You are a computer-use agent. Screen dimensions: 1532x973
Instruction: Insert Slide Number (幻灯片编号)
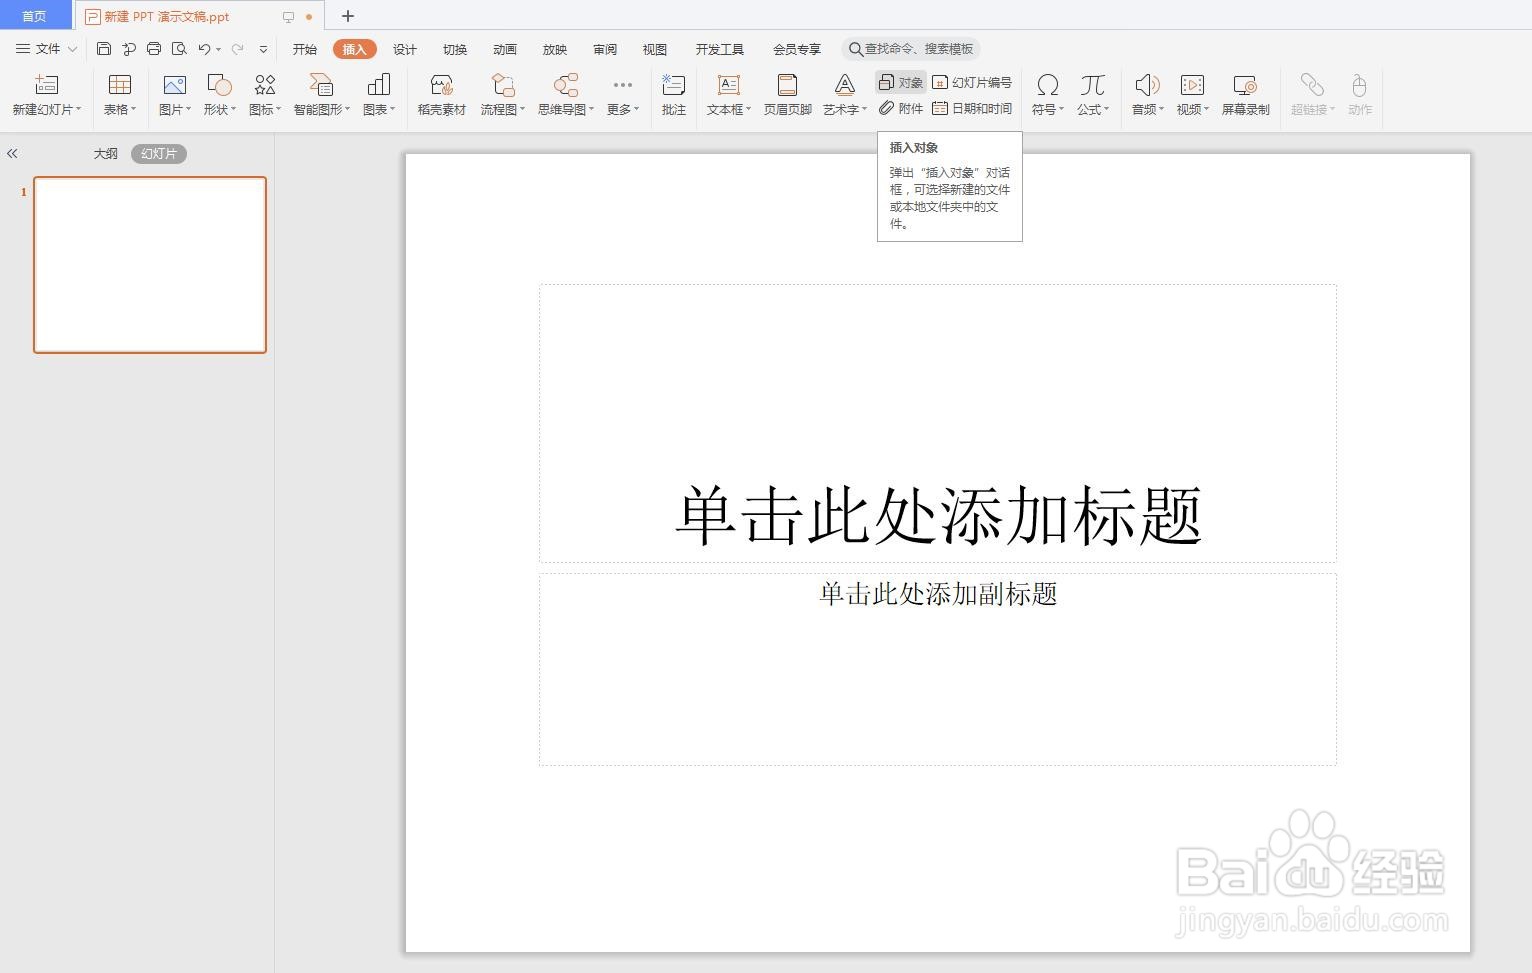[x=971, y=82]
